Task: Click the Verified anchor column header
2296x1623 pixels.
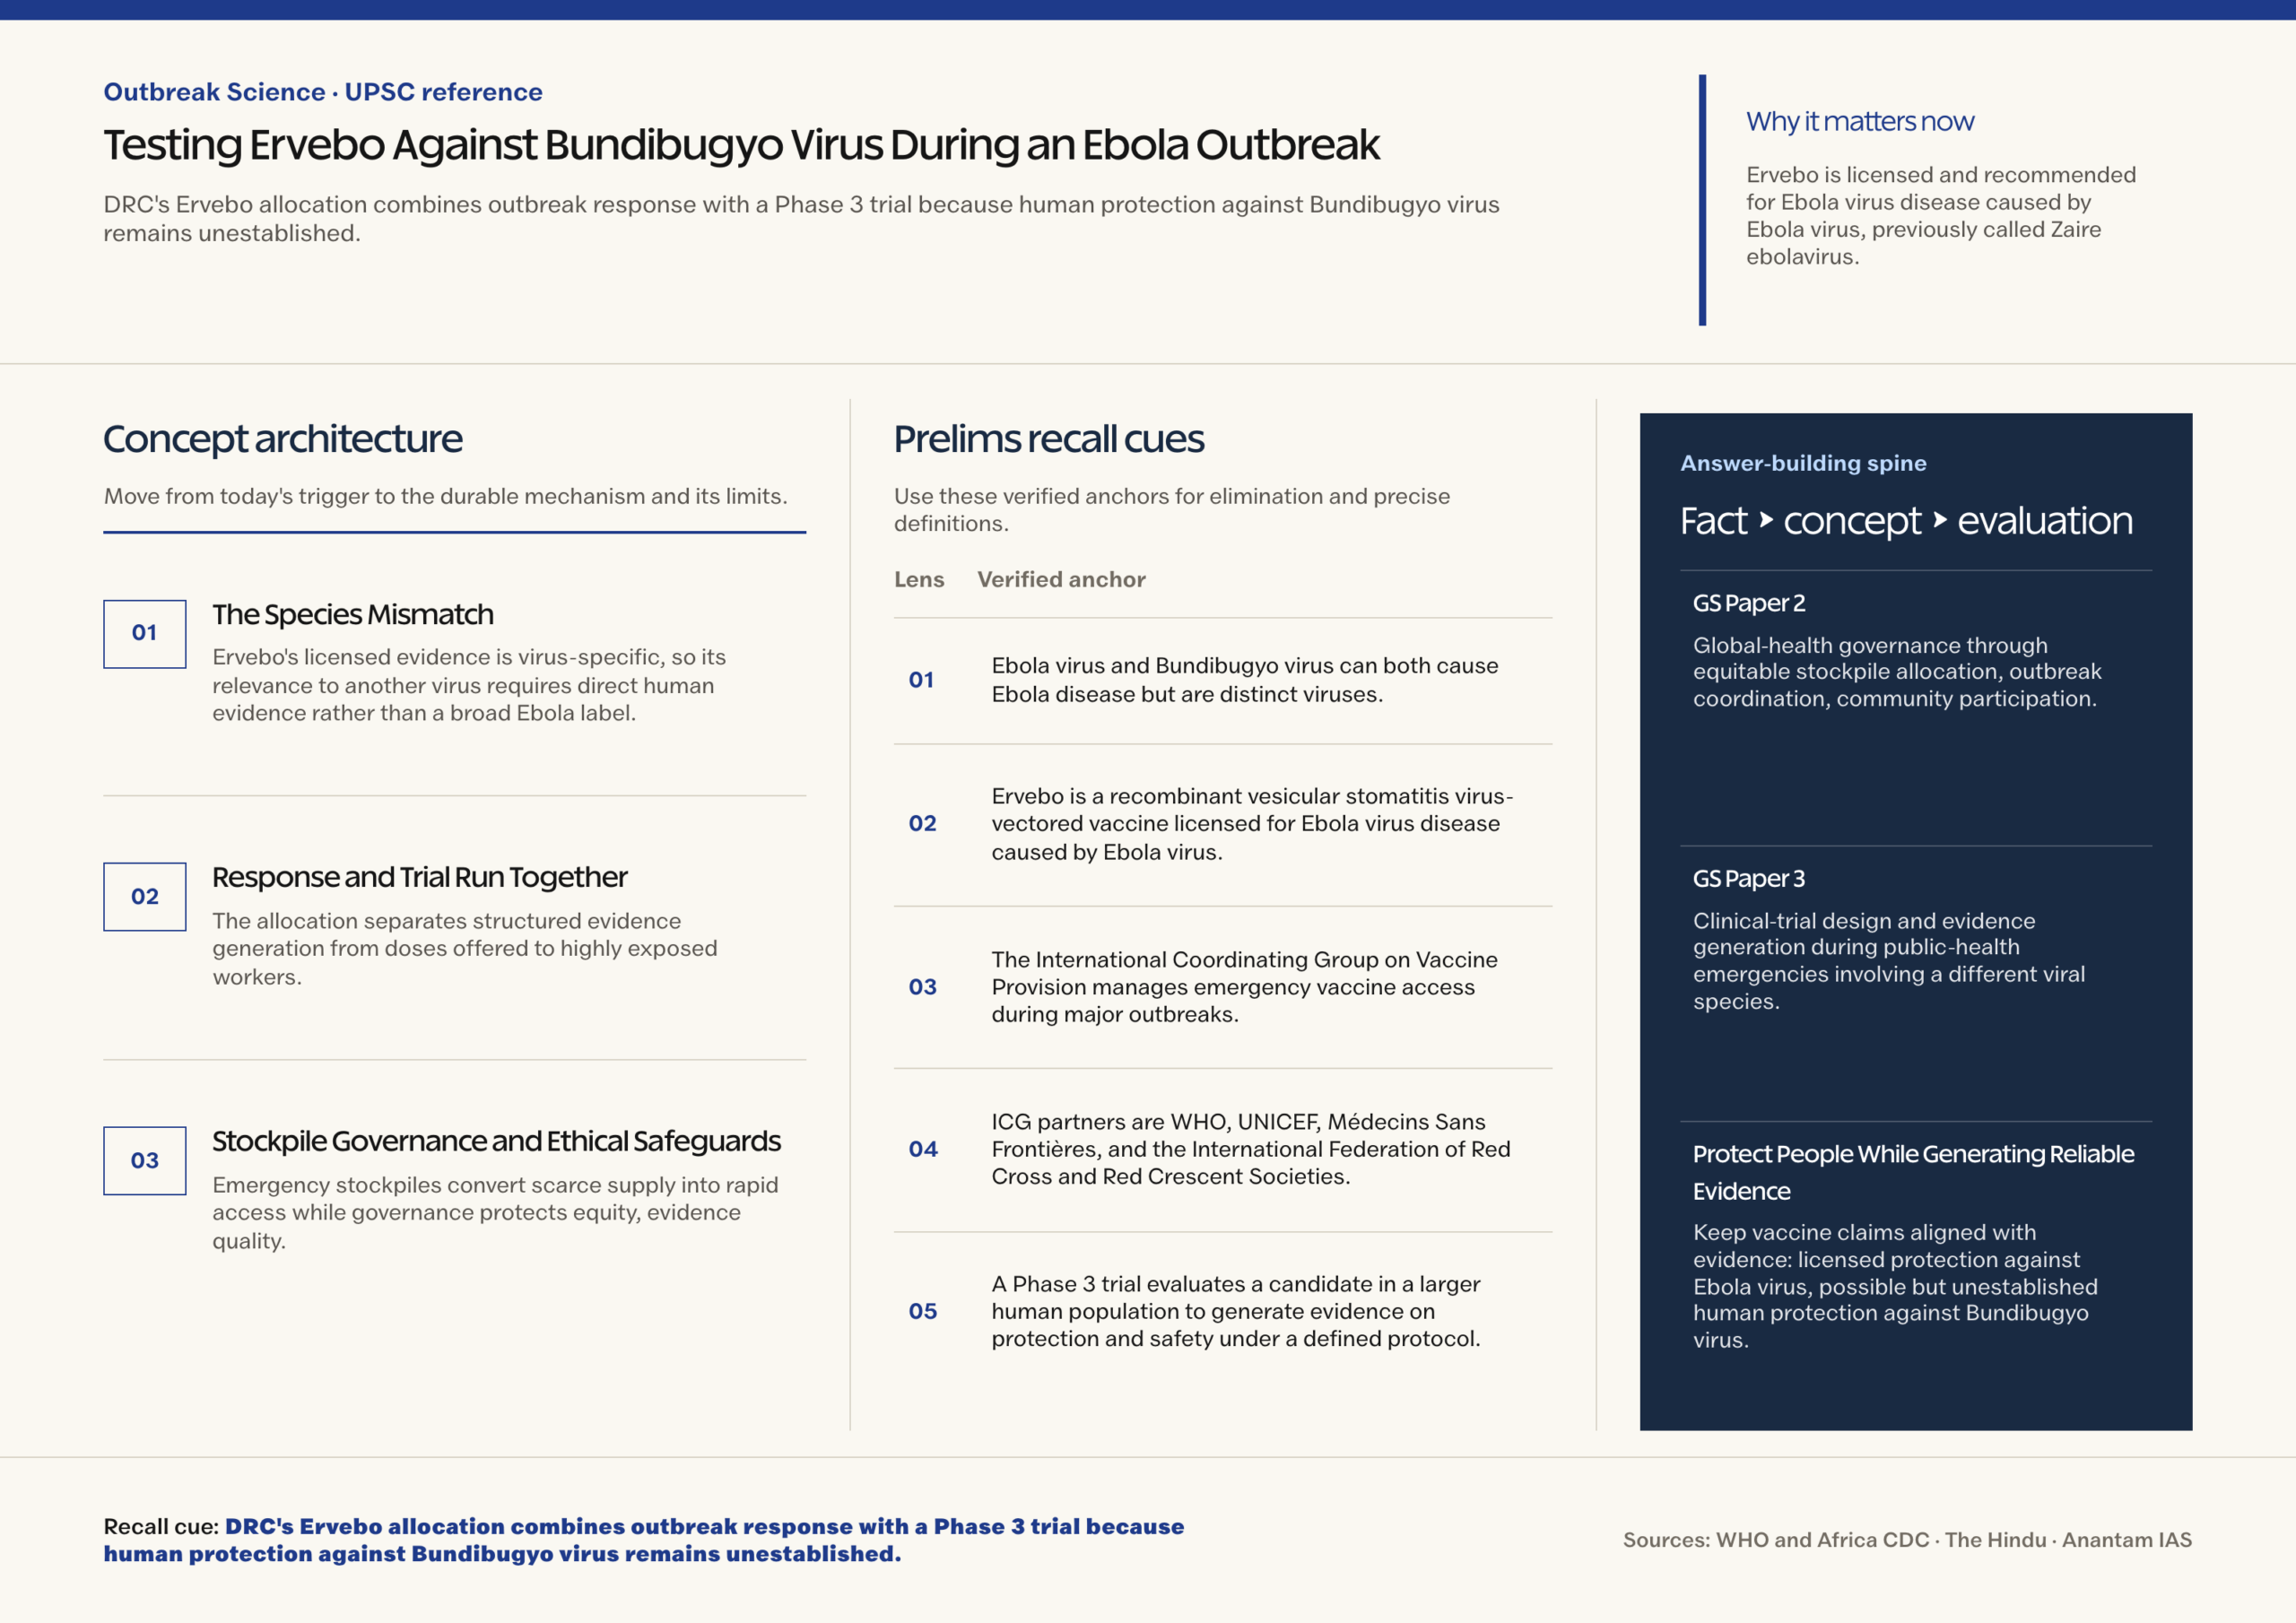Action: click(x=1061, y=579)
